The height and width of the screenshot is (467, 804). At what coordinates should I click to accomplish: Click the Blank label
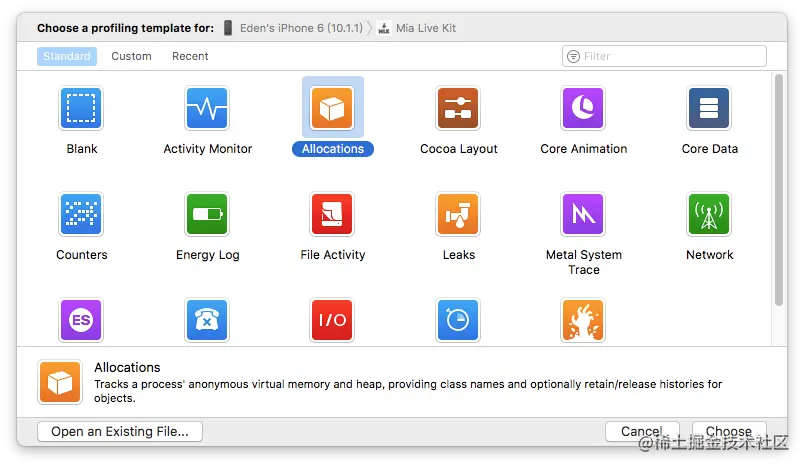tap(82, 149)
